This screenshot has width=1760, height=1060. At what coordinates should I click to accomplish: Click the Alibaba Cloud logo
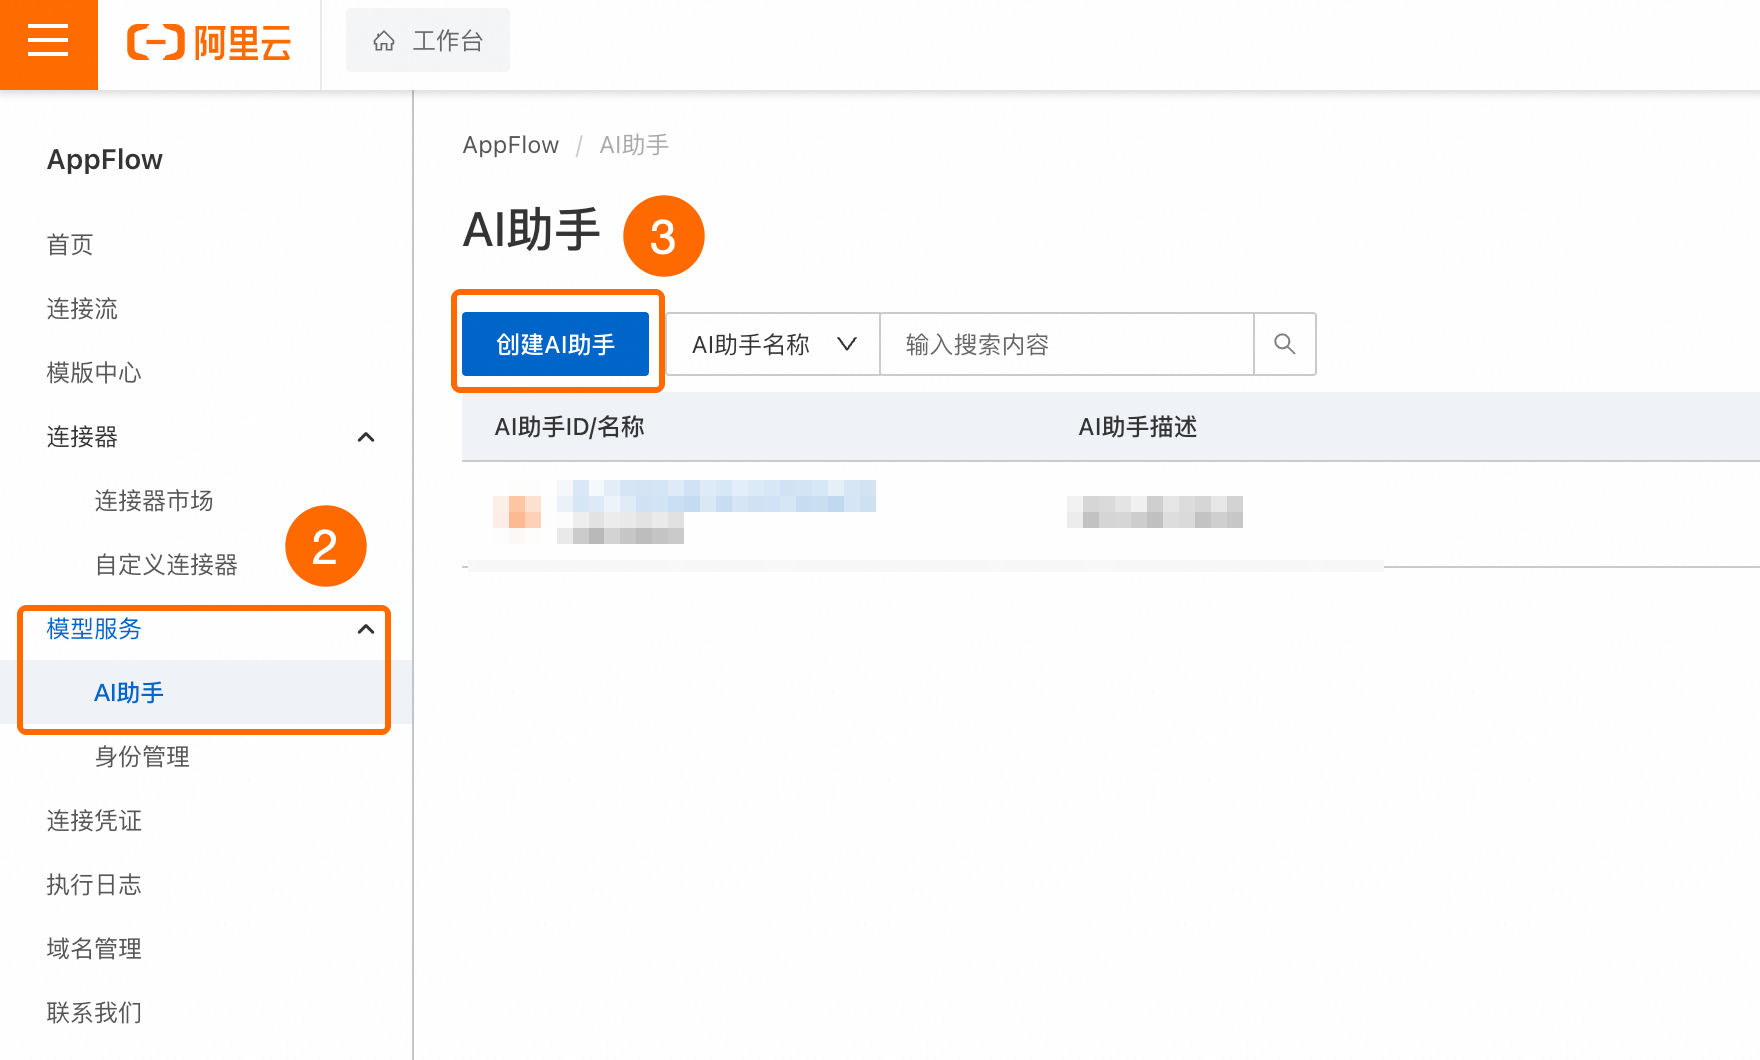(209, 43)
